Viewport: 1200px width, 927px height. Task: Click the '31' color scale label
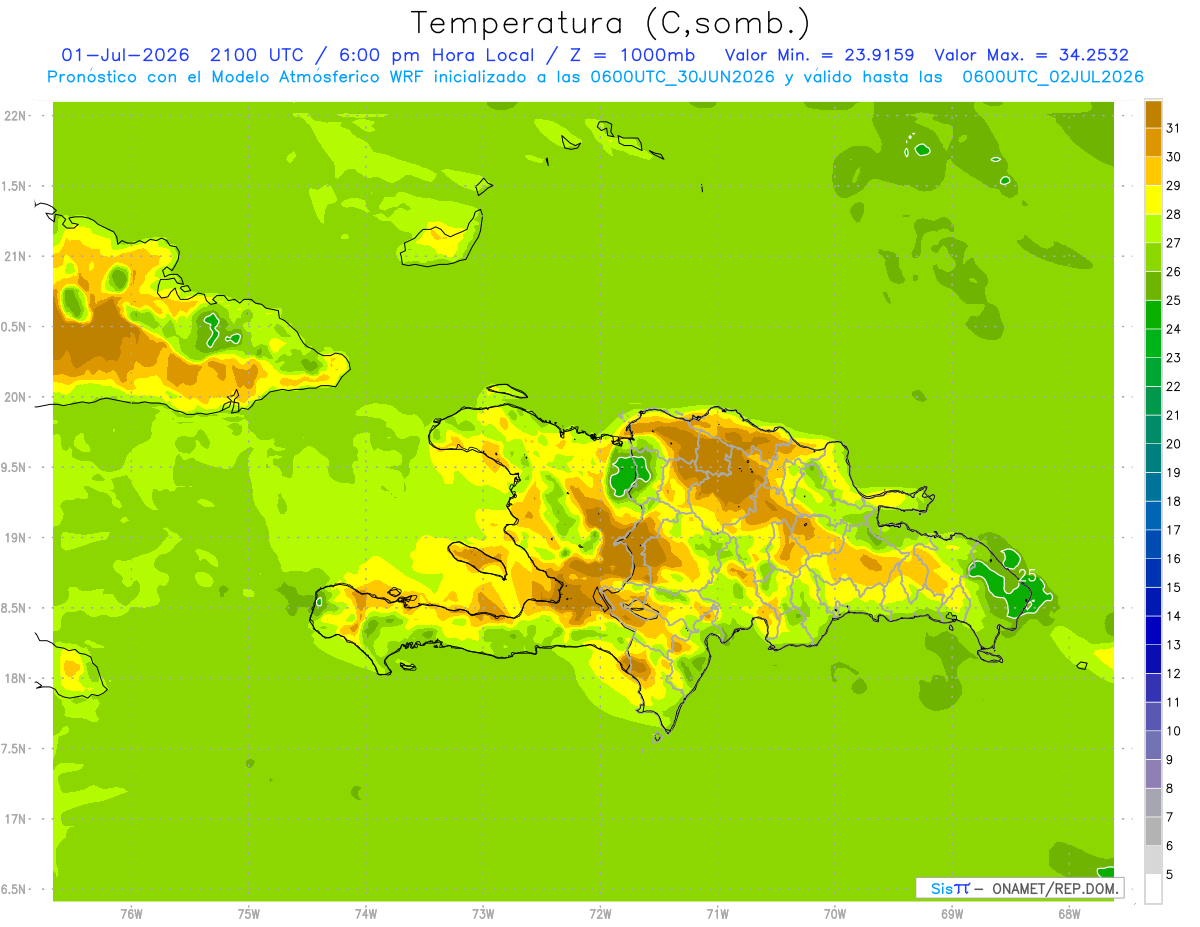pyautogui.click(x=1174, y=129)
